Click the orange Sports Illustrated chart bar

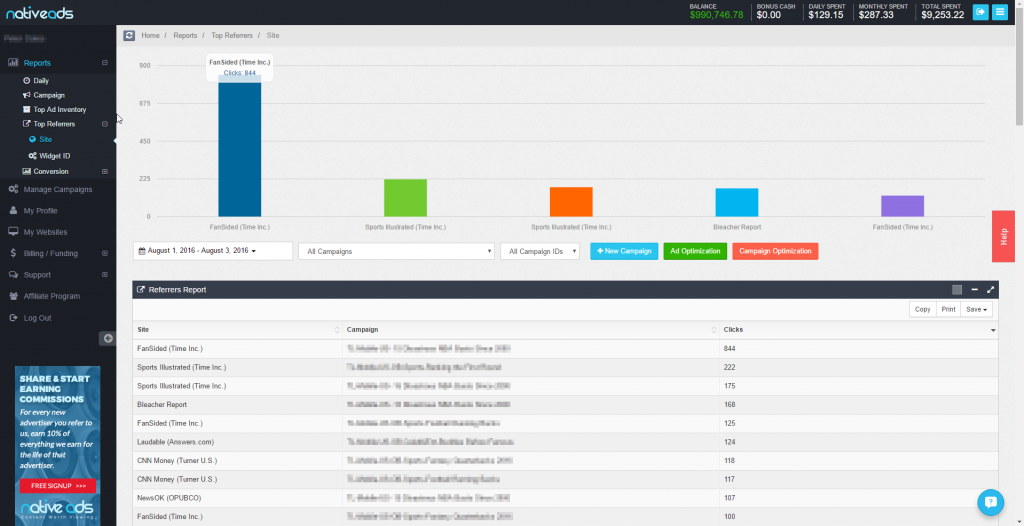(571, 202)
